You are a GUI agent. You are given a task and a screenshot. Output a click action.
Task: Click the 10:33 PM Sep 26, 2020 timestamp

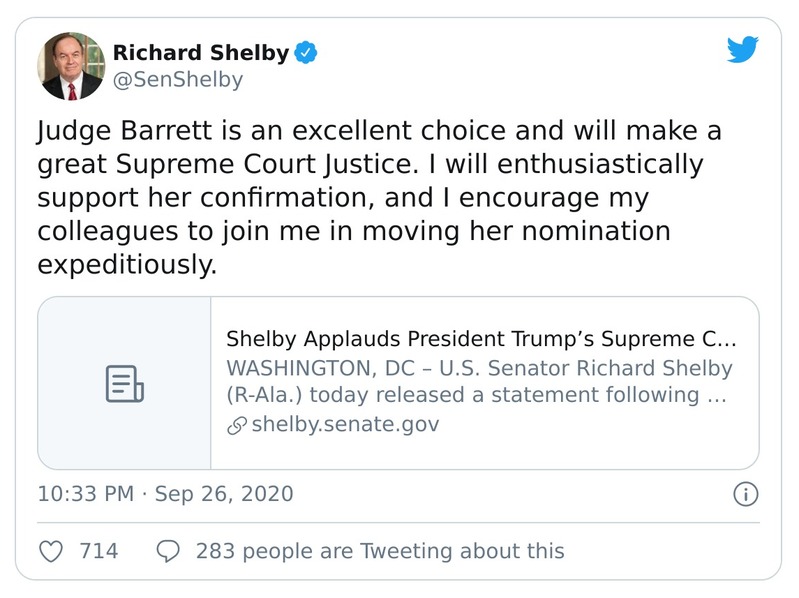[165, 494]
